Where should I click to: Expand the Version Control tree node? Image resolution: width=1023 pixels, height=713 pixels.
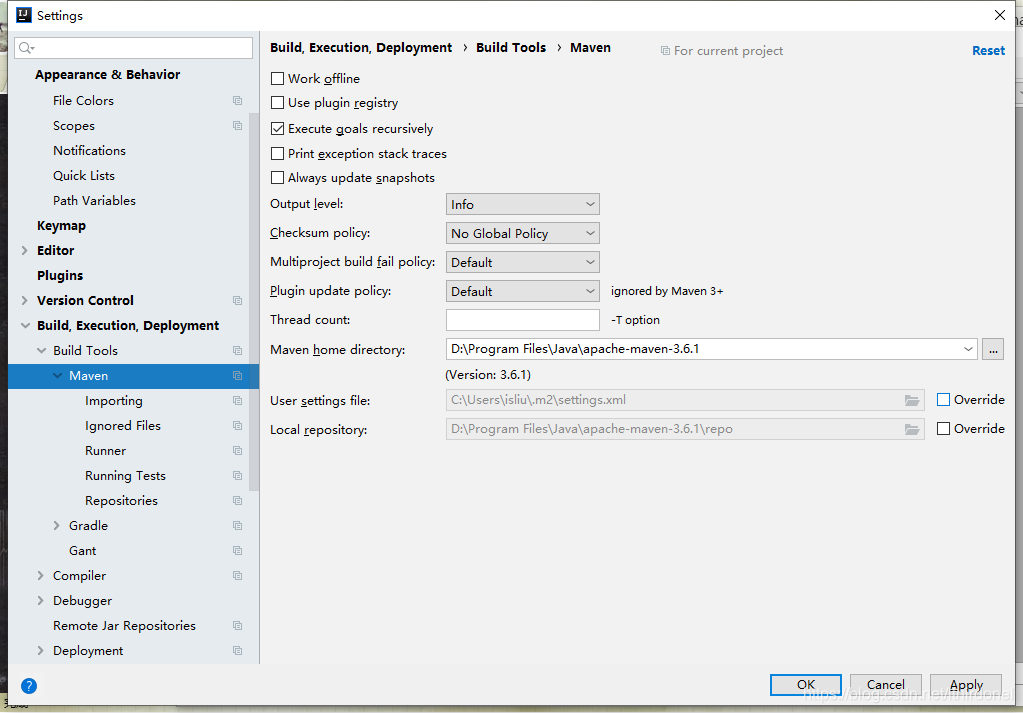[25, 300]
